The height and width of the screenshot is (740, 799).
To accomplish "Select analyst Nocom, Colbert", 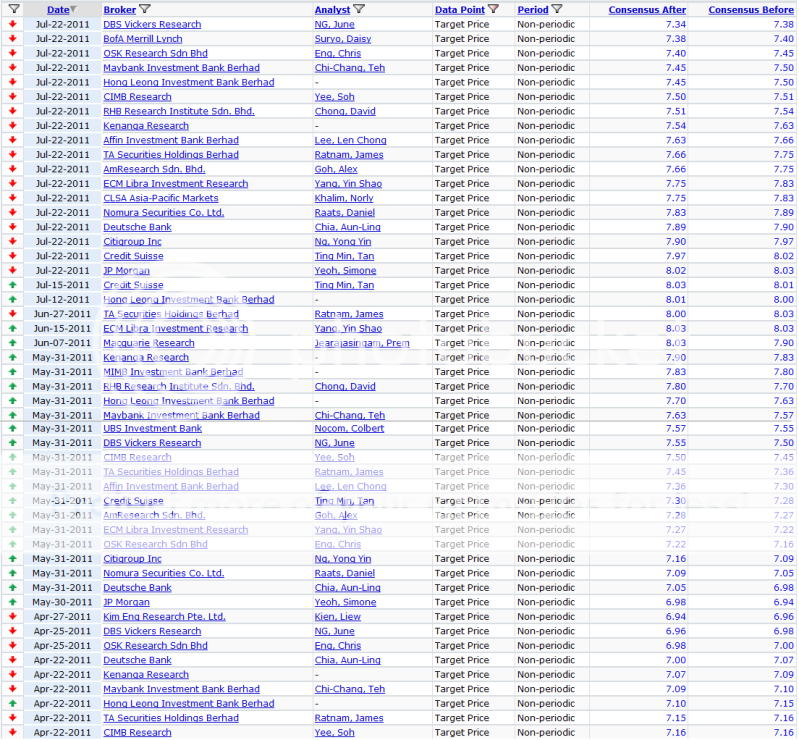I will 349,429.
